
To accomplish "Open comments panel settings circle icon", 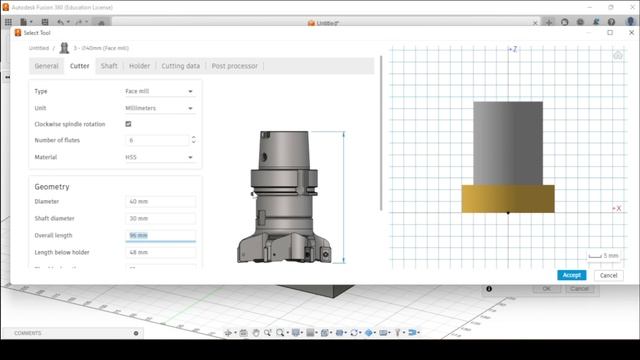I will click(136, 333).
